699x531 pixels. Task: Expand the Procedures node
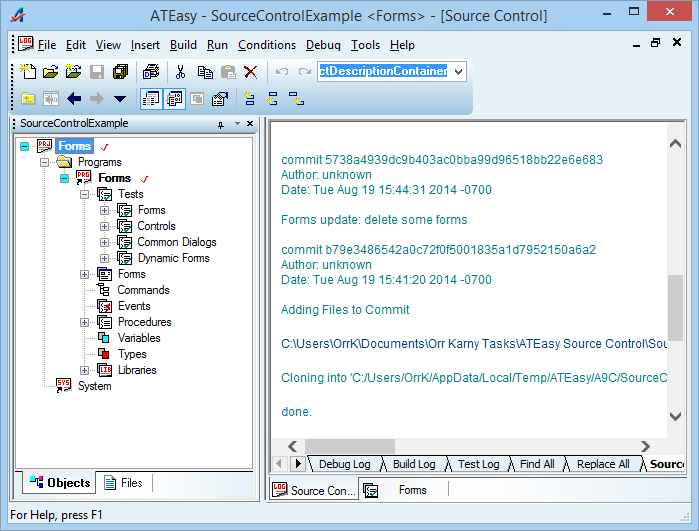pyautogui.click(x=84, y=322)
